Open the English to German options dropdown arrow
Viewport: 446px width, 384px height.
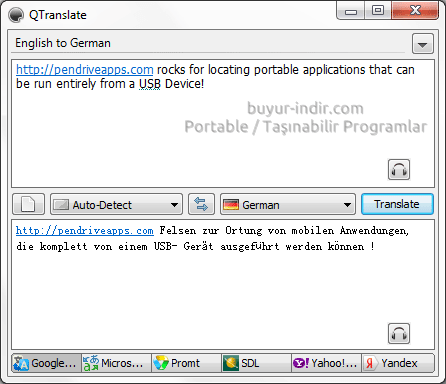pyautogui.click(x=423, y=44)
